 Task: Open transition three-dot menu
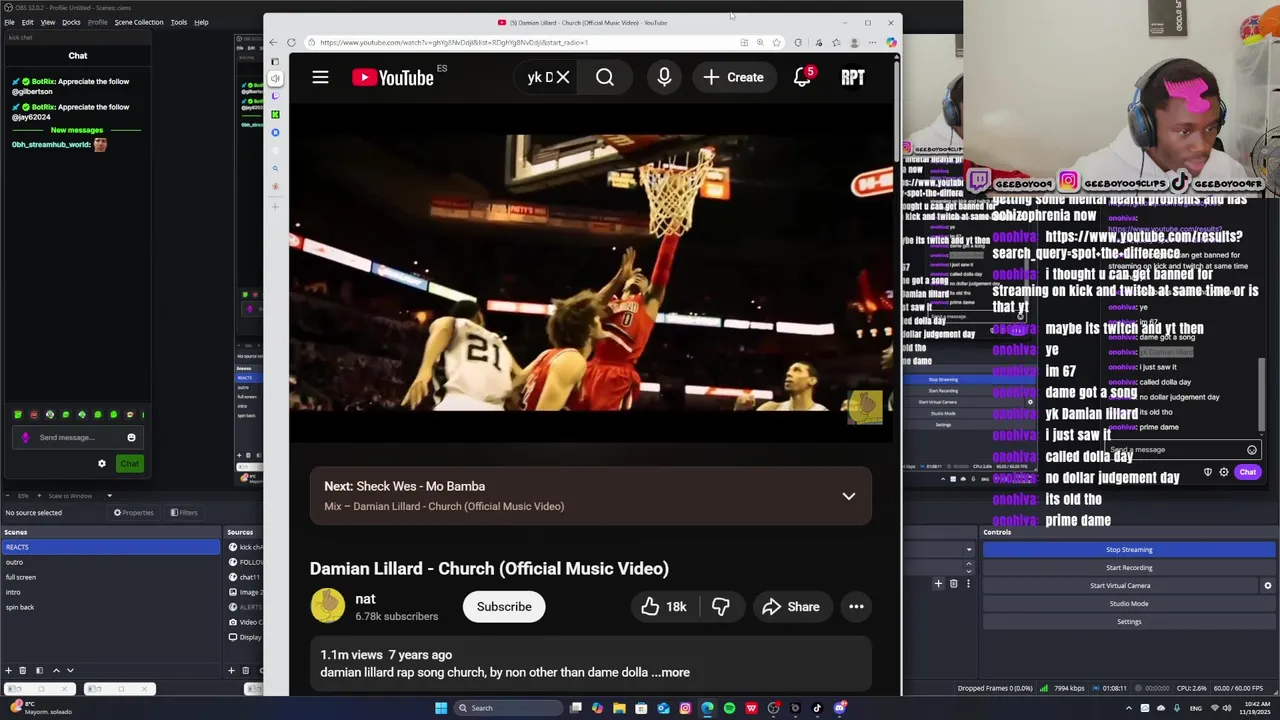coord(968,584)
